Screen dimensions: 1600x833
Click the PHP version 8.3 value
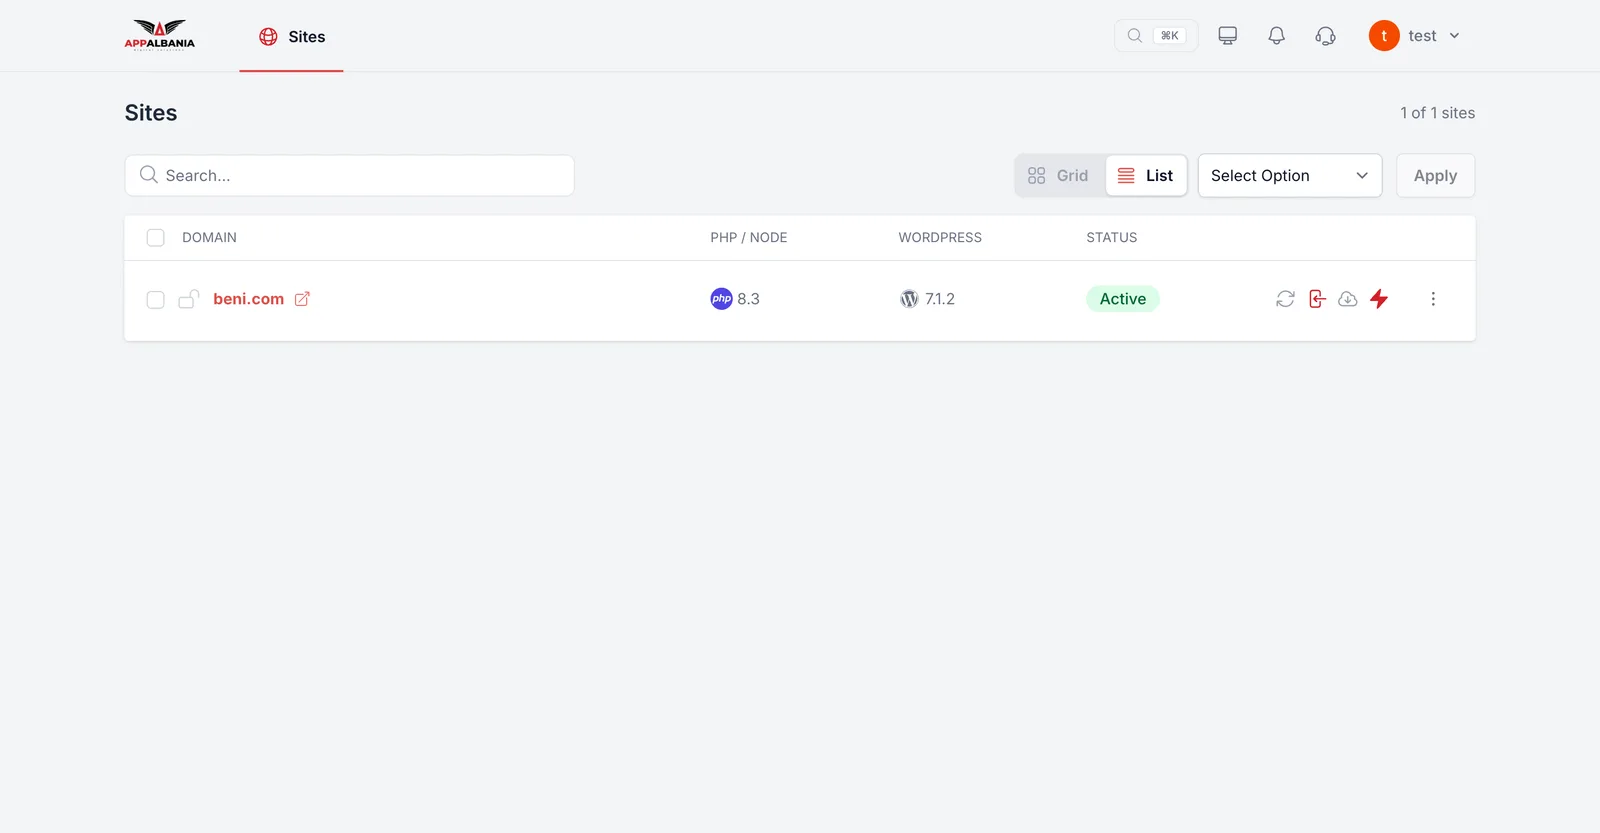[748, 299]
